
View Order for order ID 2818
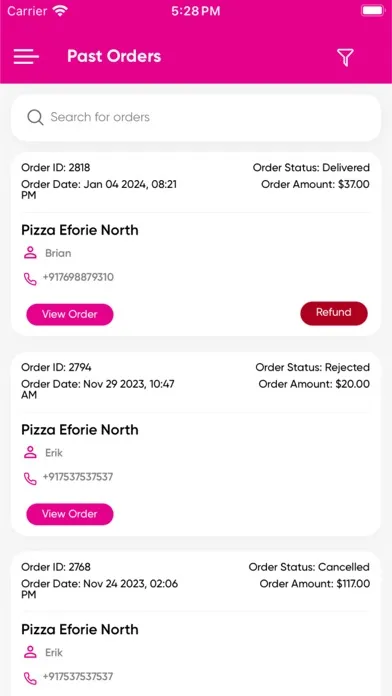point(70,314)
